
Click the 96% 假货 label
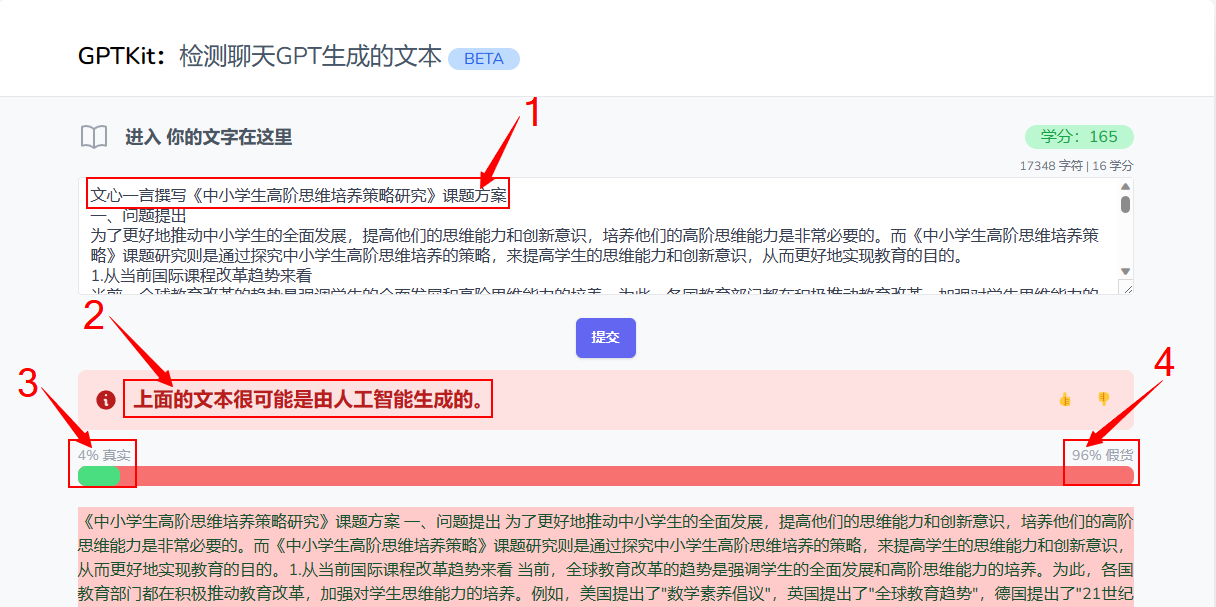click(x=1103, y=455)
